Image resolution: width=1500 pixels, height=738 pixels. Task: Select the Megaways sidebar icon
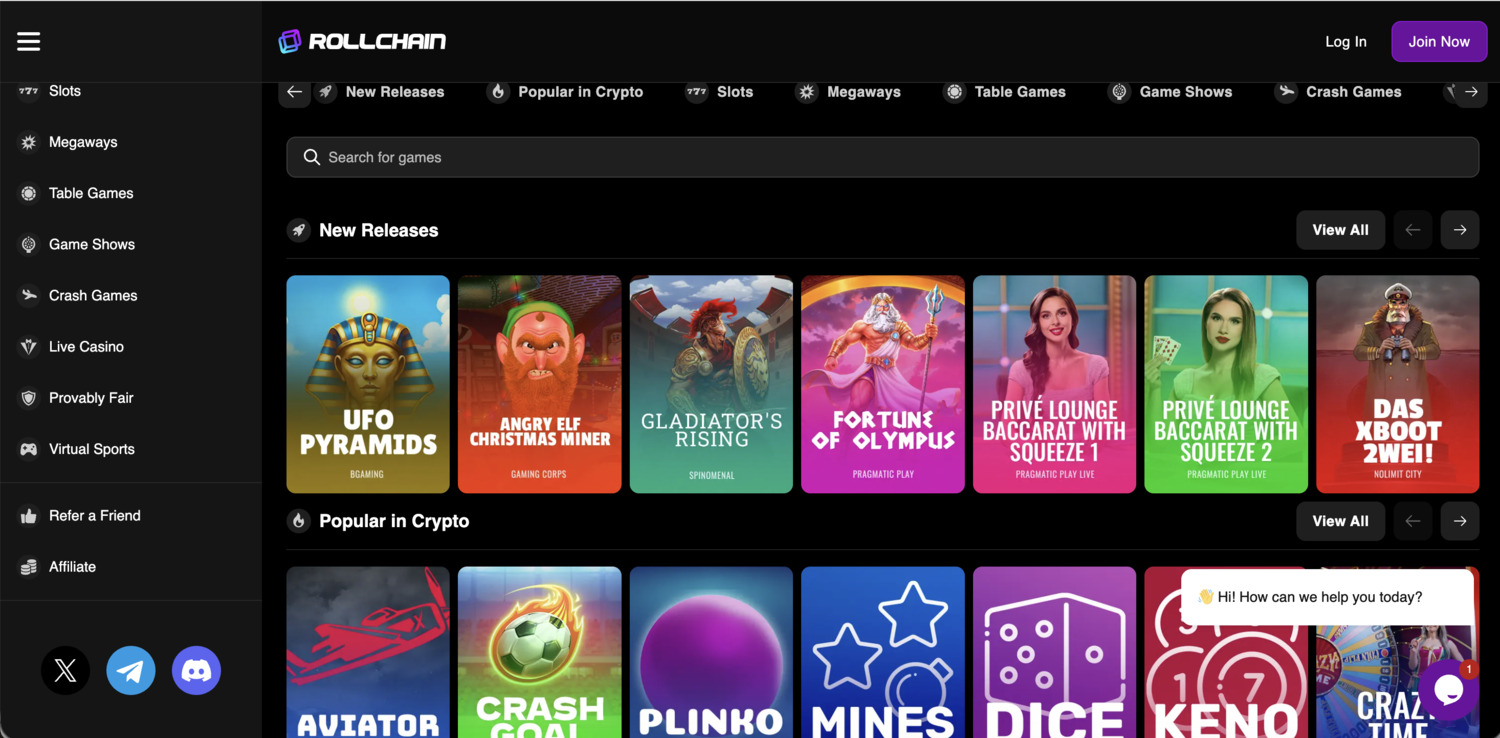click(x=29, y=142)
